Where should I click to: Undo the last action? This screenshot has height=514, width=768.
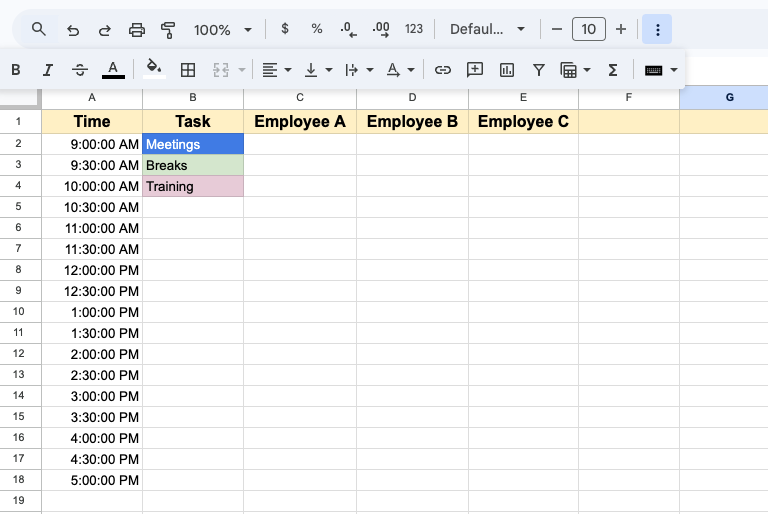pos(73,30)
